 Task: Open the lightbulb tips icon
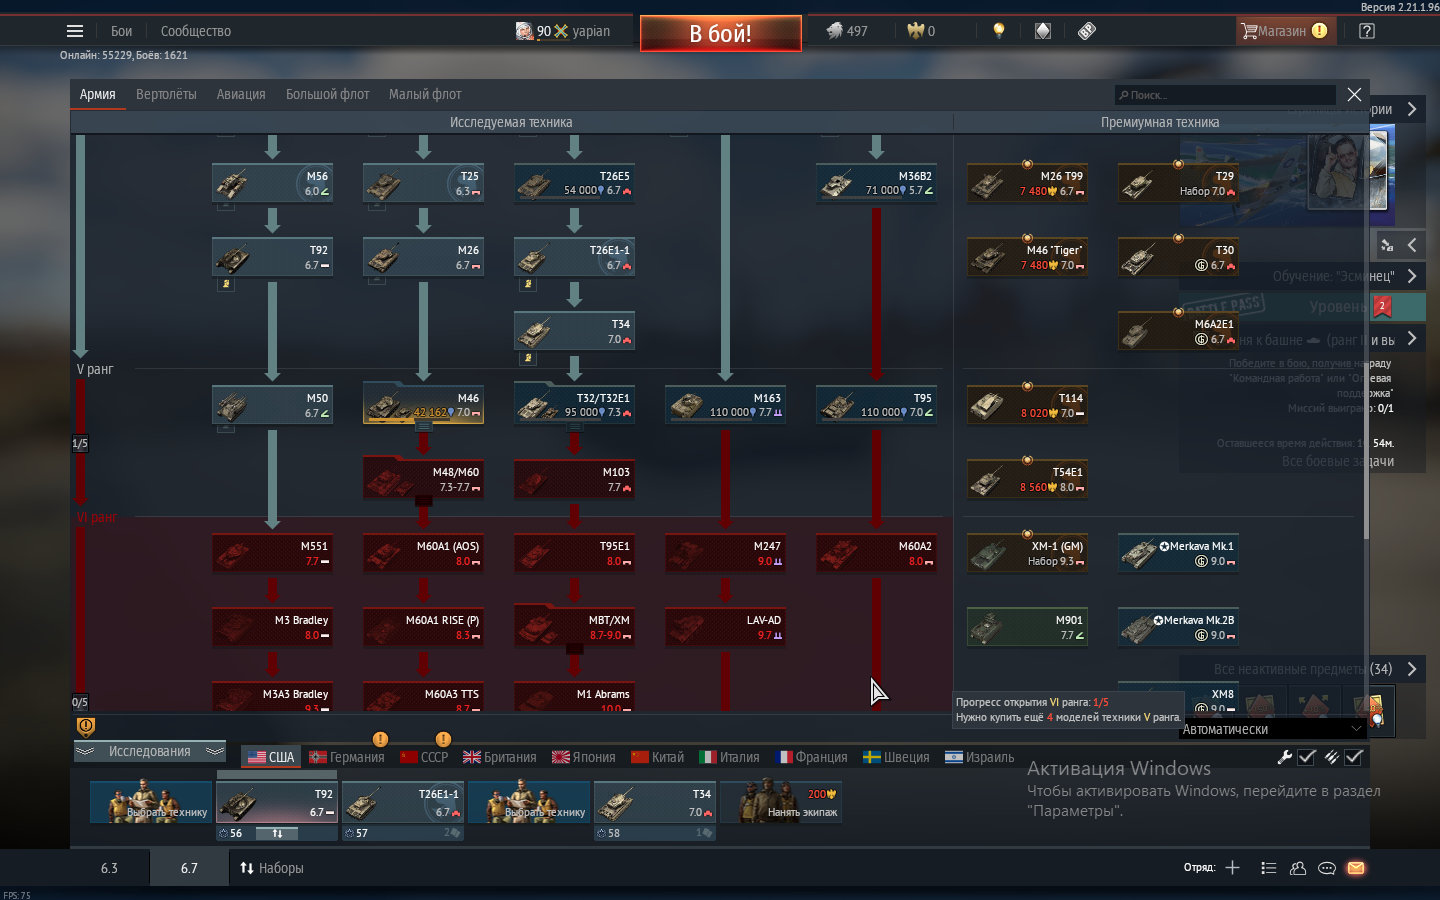[x=998, y=31]
